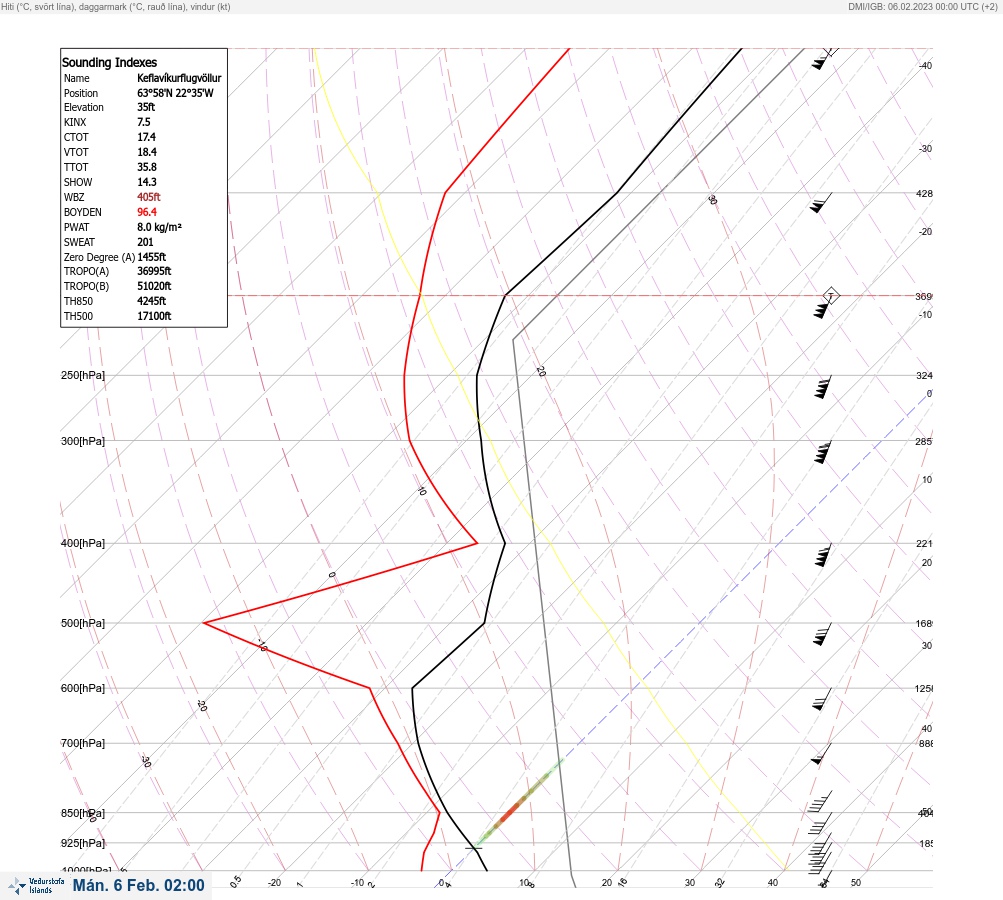Click the wind barb at 400 hPa level
This screenshot has height=900, width=1003.
tap(823, 555)
